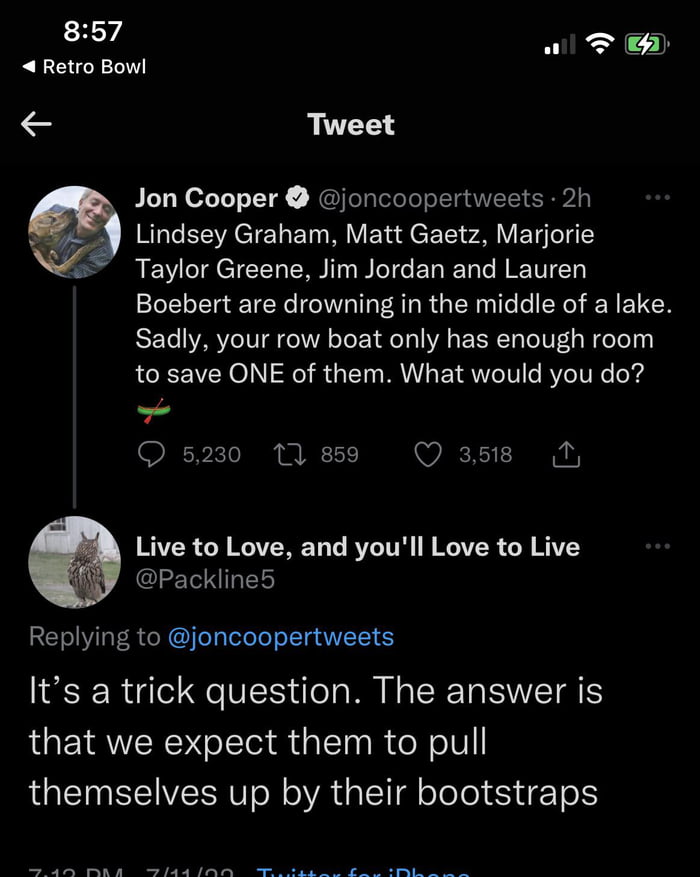Like Jon Cooper's tweet
The image size is (700, 877).
tap(428, 455)
